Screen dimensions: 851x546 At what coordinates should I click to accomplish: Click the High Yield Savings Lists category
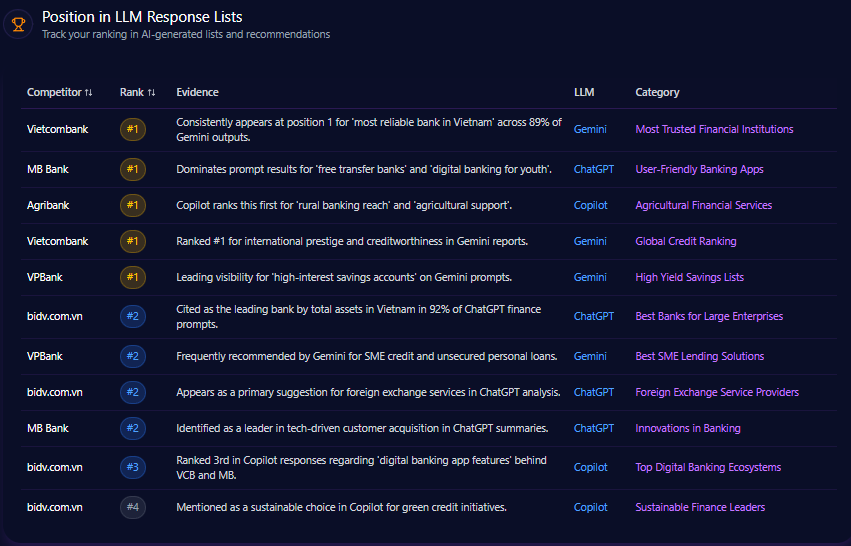pos(689,277)
